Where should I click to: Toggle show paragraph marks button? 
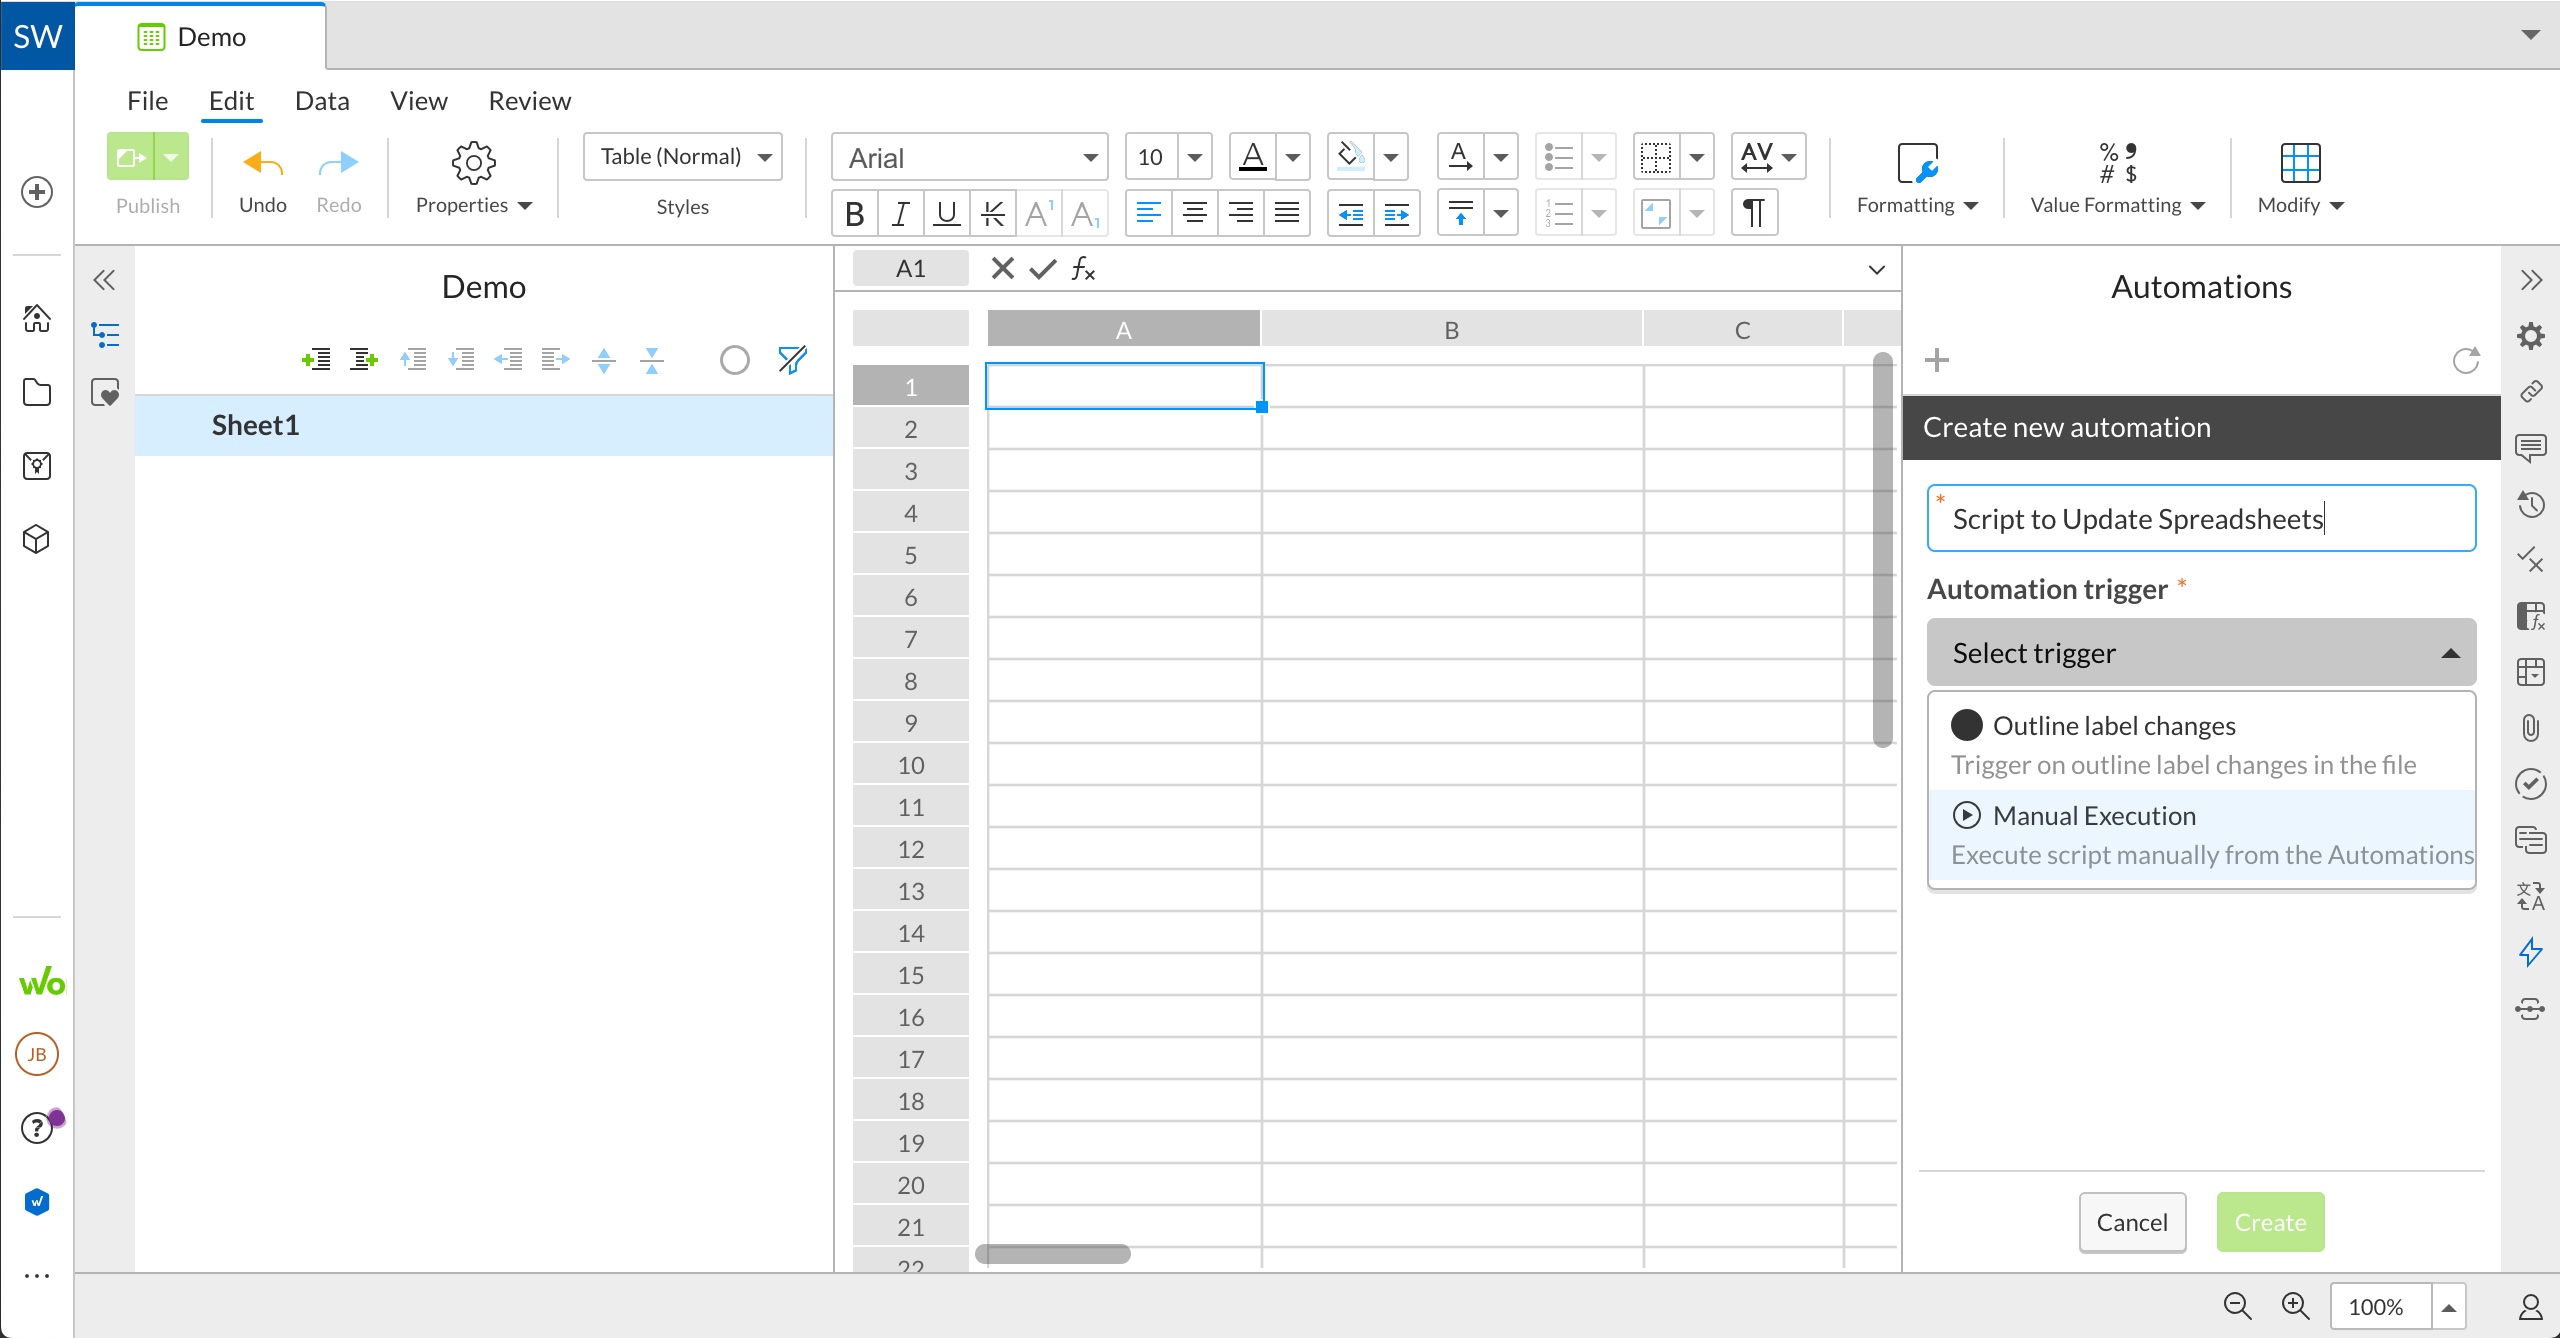(1754, 213)
